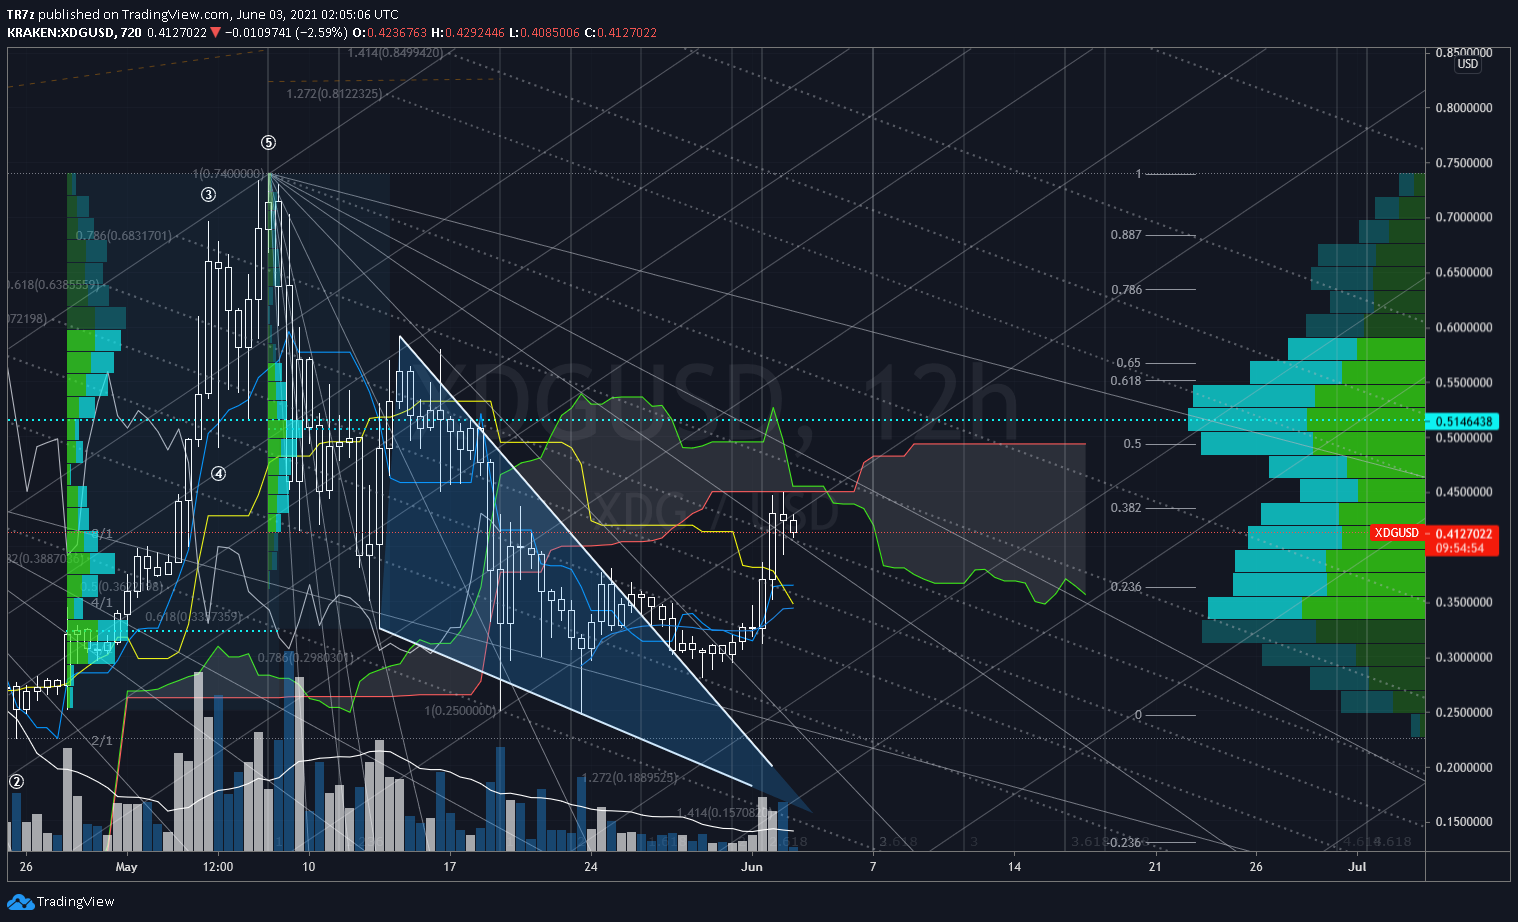The image size is (1518, 922).
Task: Click the retracement level label 0.236
Action: tap(1126, 587)
